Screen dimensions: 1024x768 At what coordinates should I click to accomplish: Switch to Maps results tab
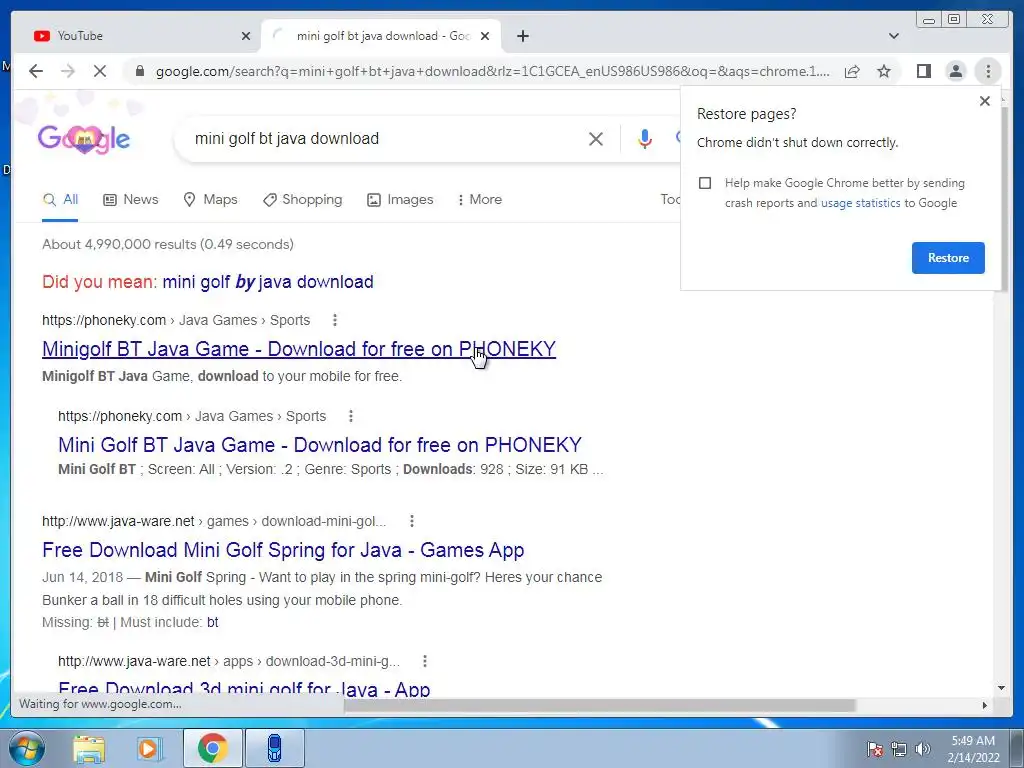click(x=210, y=200)
